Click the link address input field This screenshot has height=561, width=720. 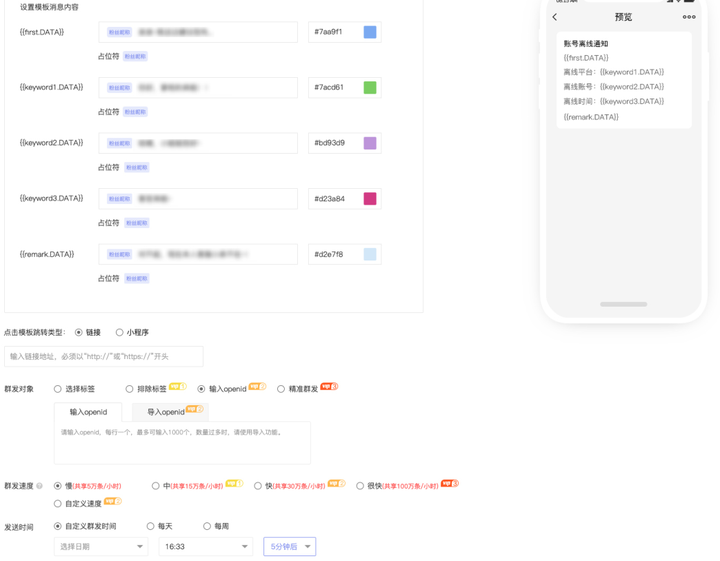[104, 356]
